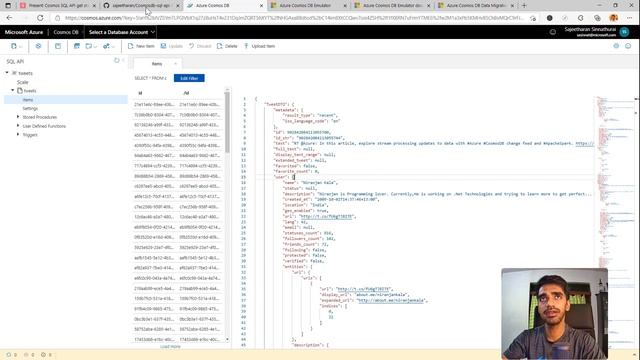
Task: Sort by the /id column header
Action: 186,93
